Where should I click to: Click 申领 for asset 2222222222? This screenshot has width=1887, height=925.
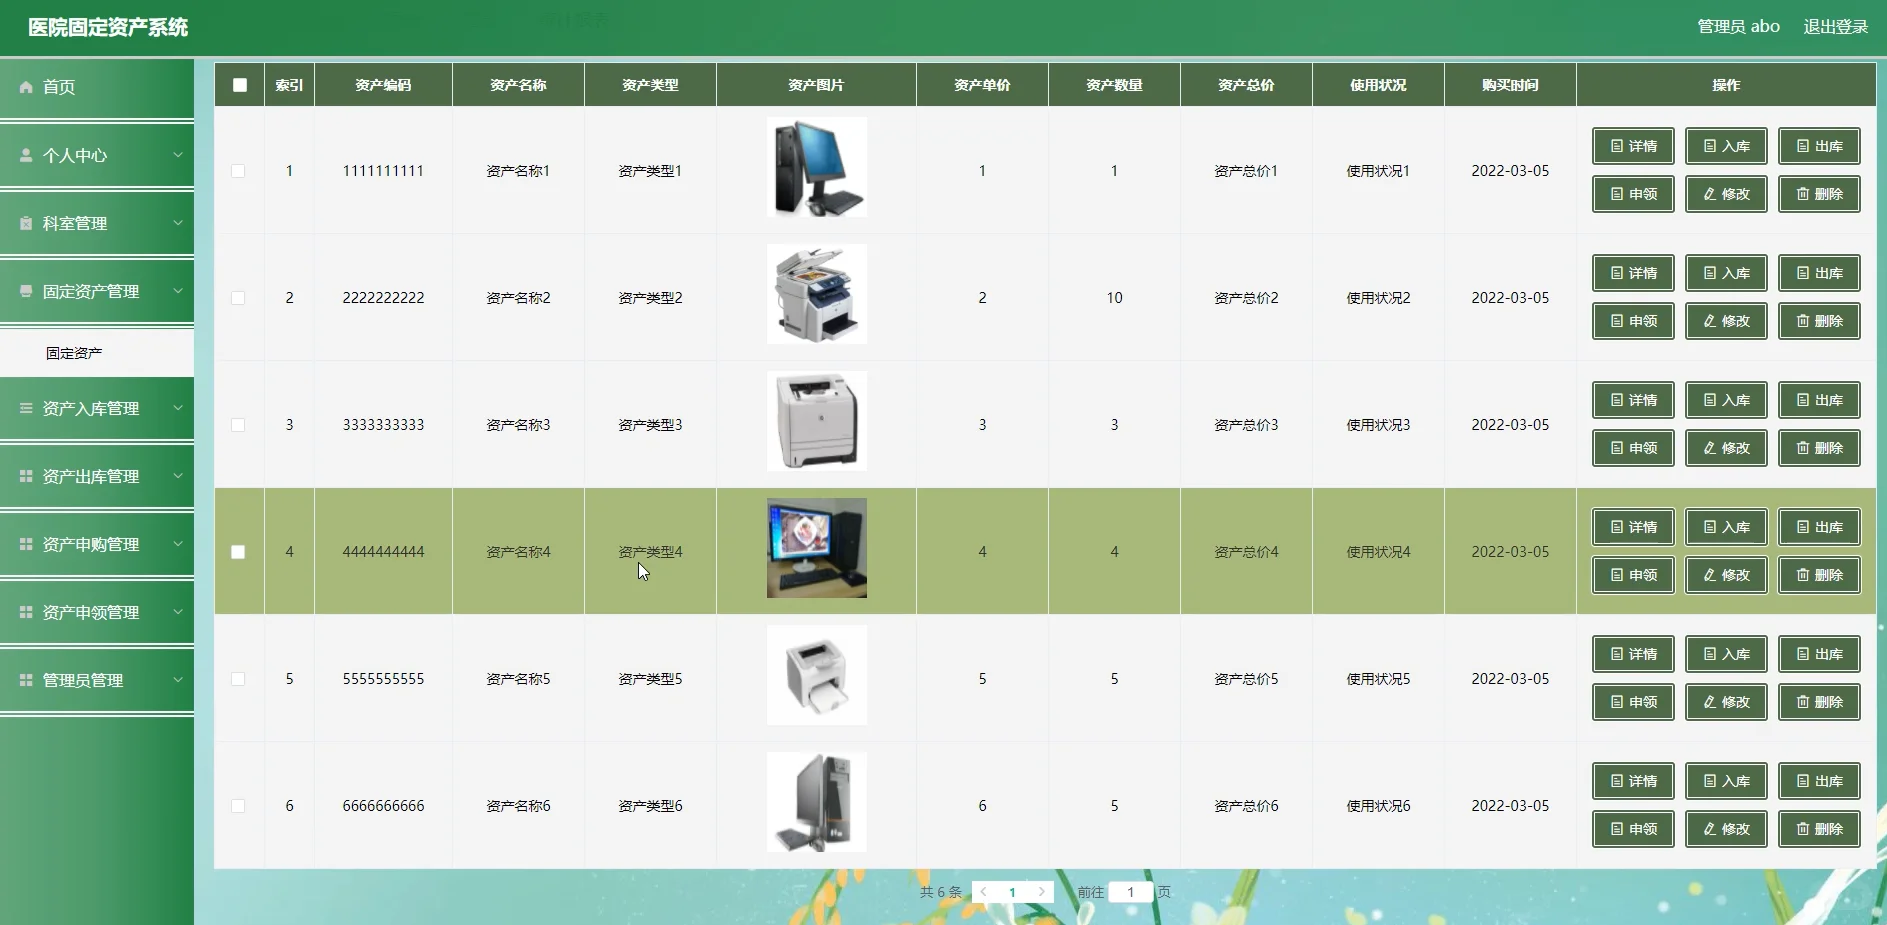point(1633,321)
